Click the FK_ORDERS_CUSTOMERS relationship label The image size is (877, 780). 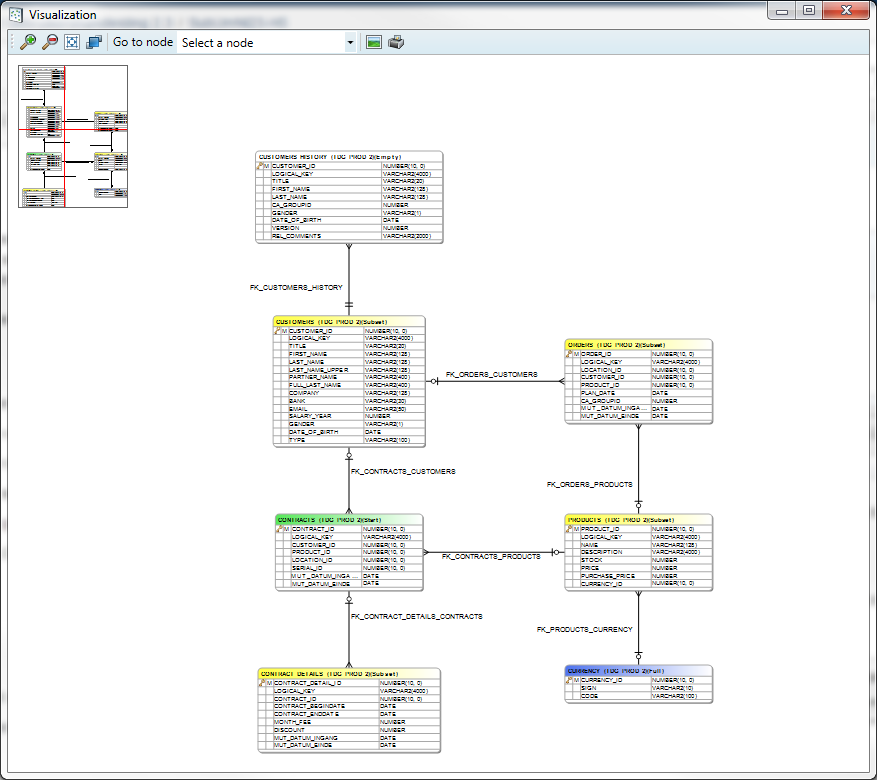coord(491,374)
